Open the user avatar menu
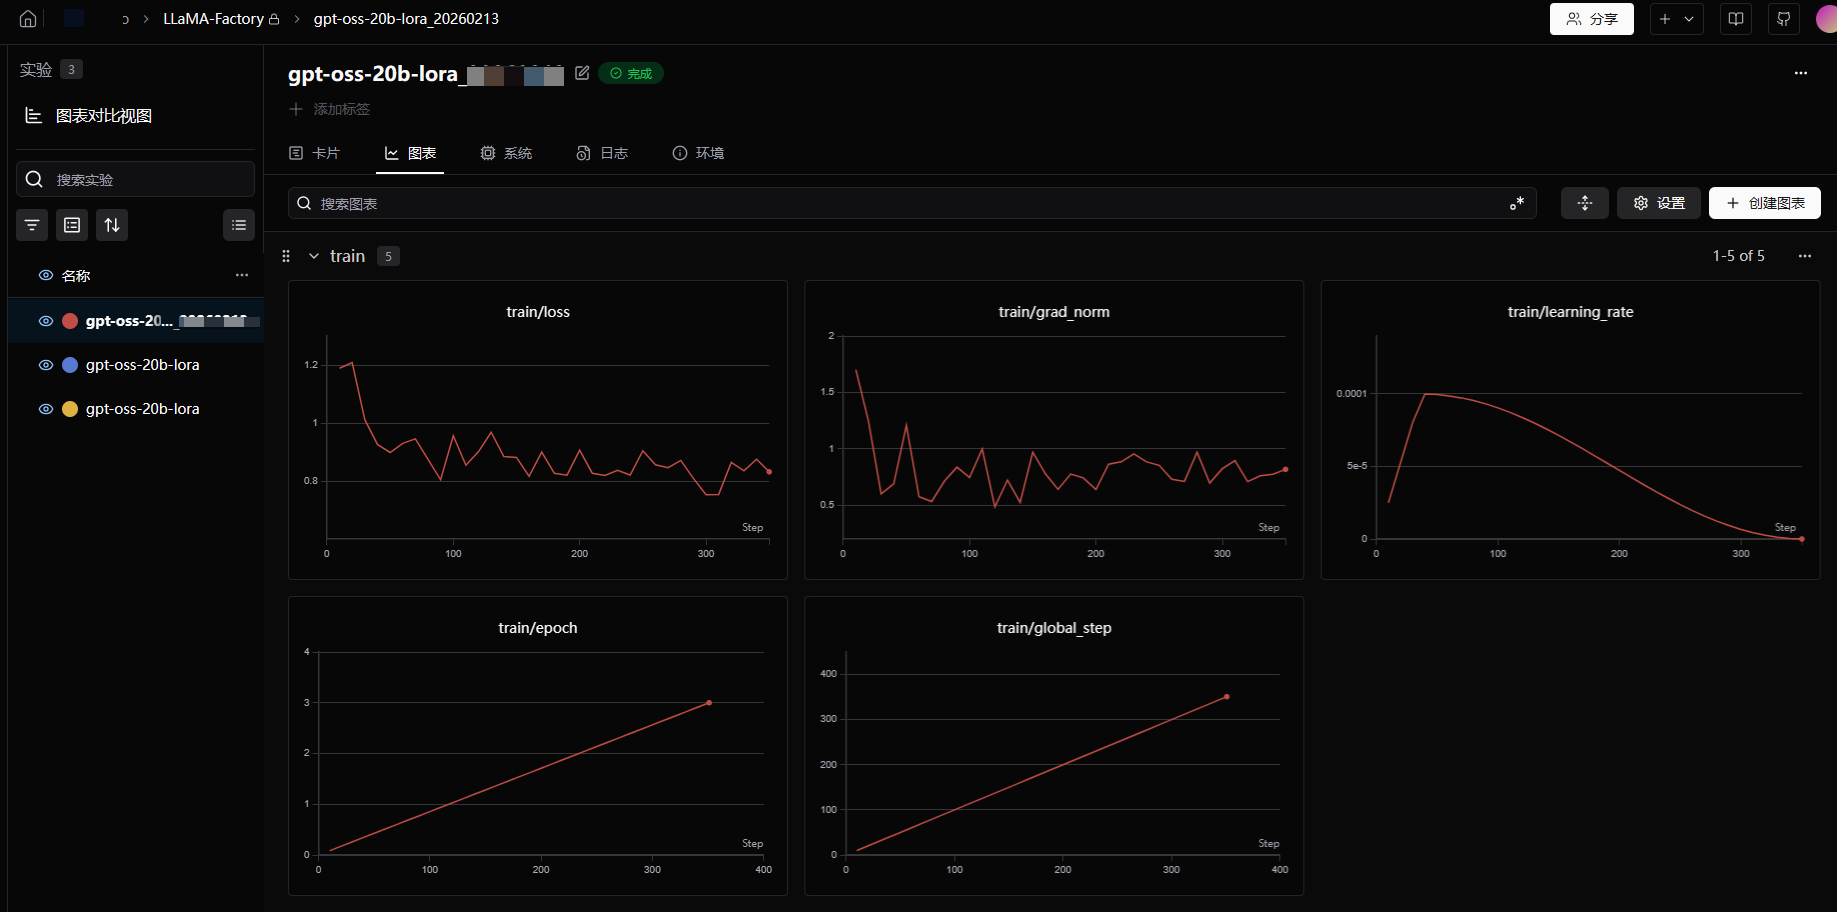 (x=1826, y=19)
